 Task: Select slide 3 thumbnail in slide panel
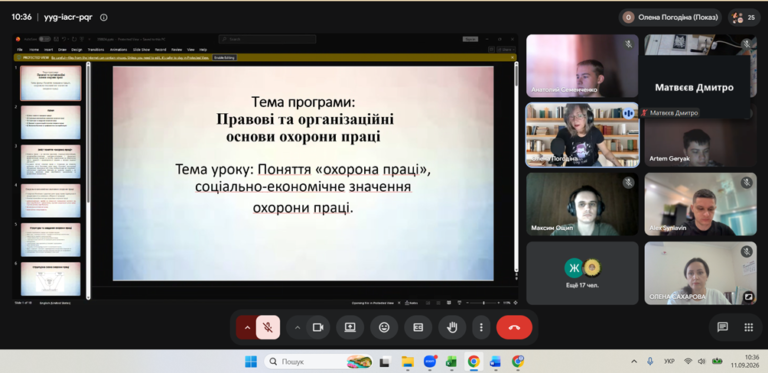(x=50, y=161)
